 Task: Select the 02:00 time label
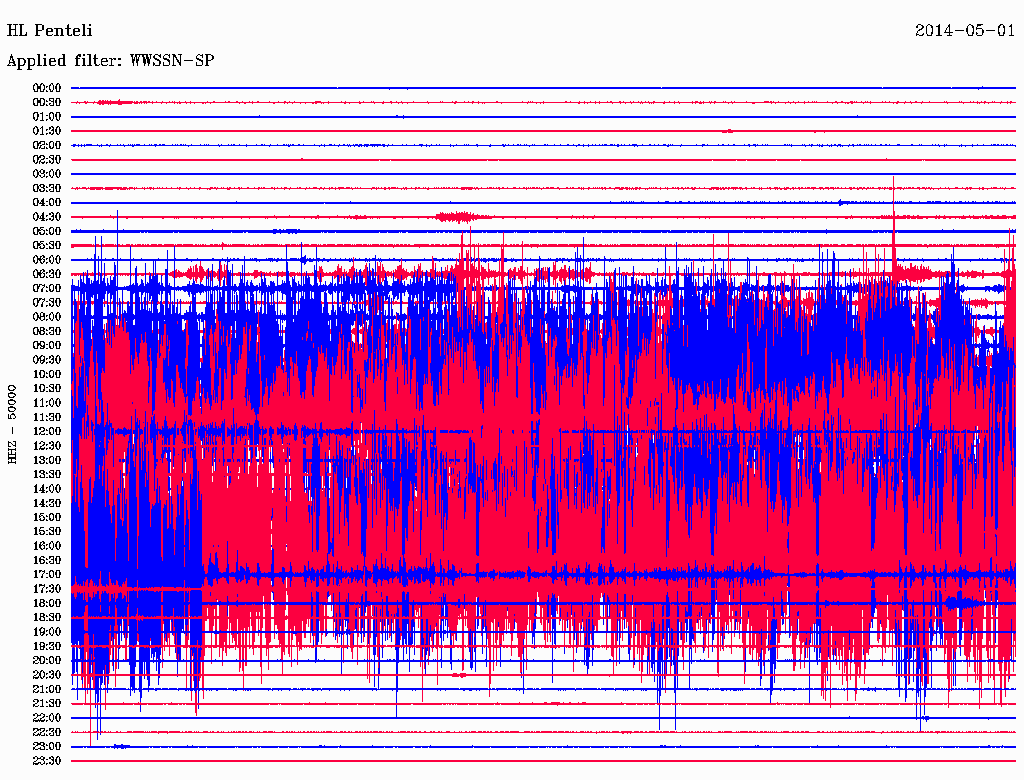click(x=47, y=145)
